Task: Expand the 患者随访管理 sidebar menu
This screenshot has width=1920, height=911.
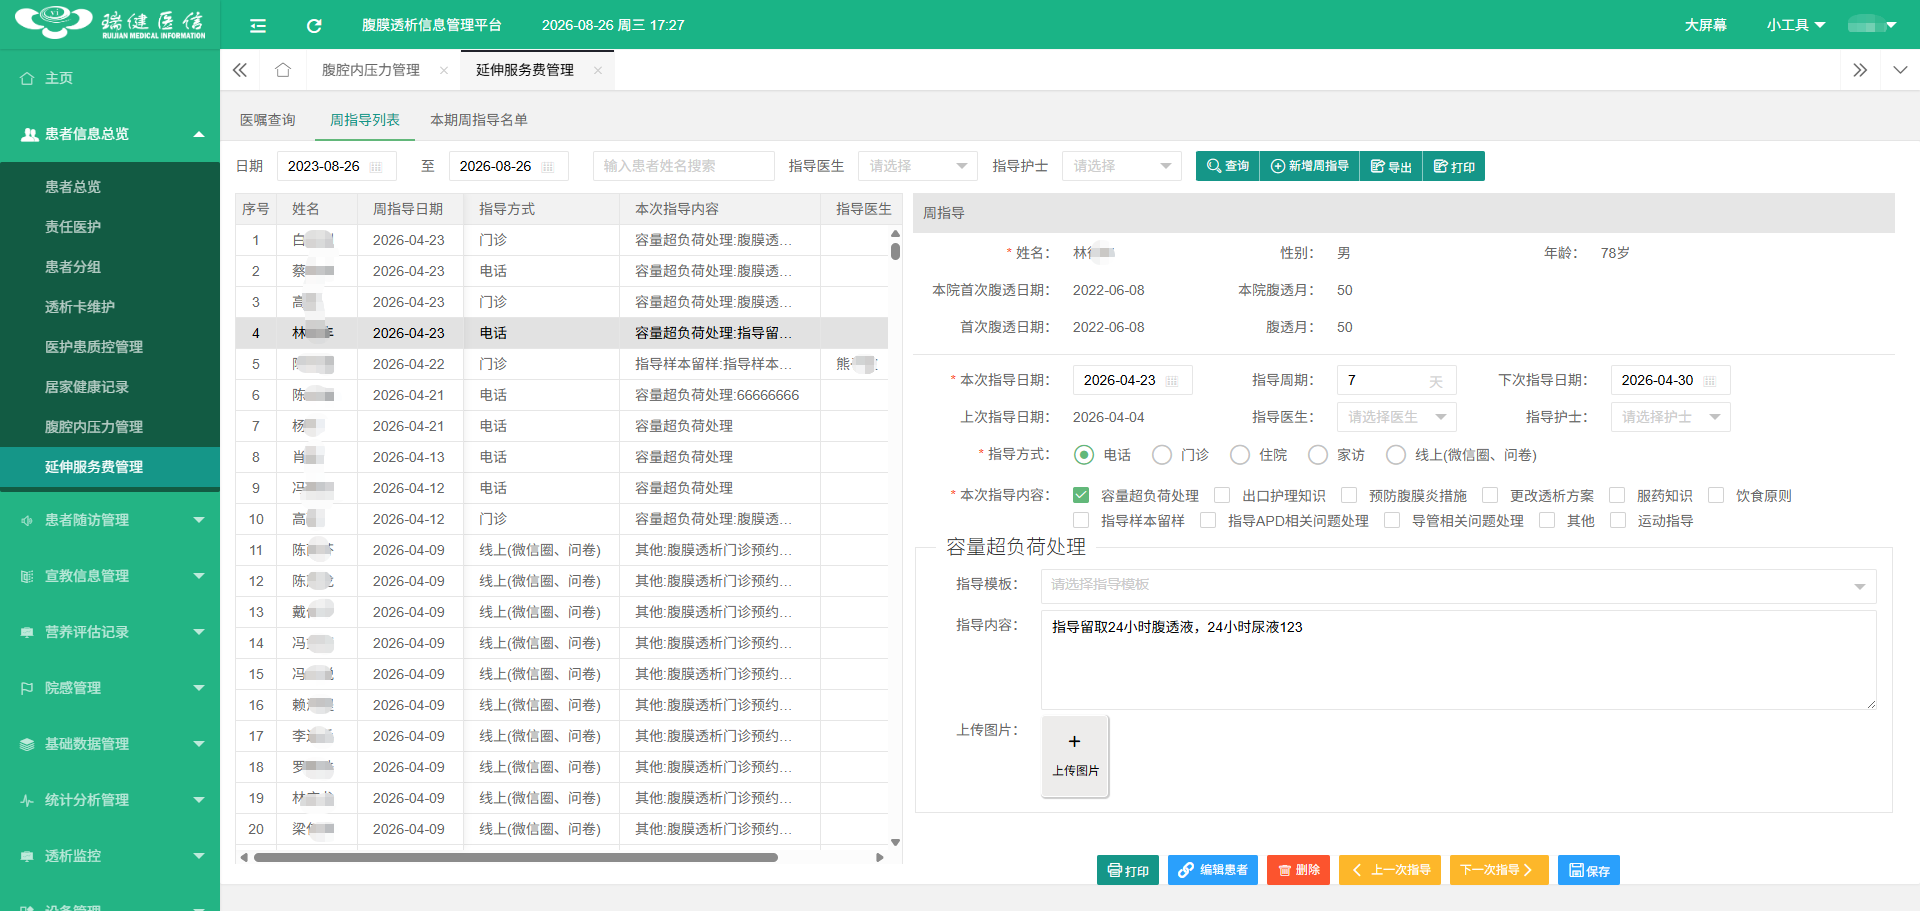Action: click(110, 520)
